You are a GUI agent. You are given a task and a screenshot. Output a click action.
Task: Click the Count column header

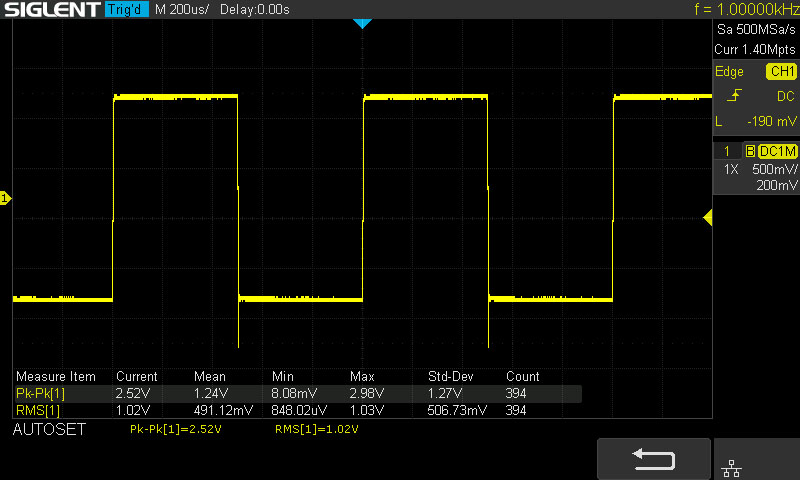coord(522,376)
